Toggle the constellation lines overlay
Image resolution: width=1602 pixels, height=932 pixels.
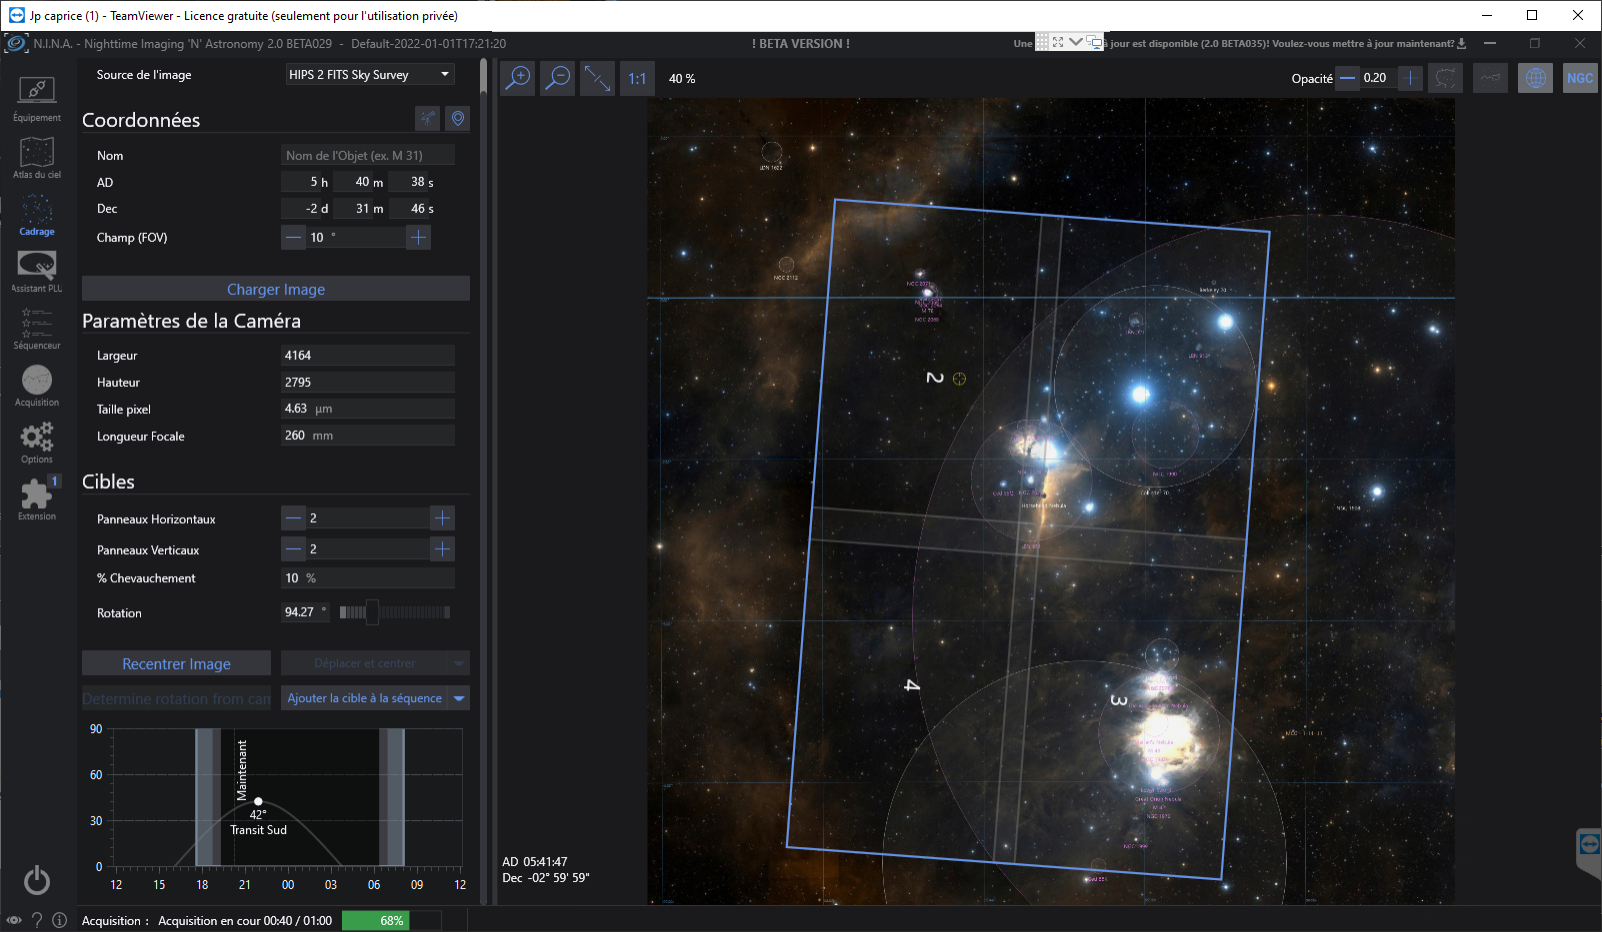coord(1490,78)
